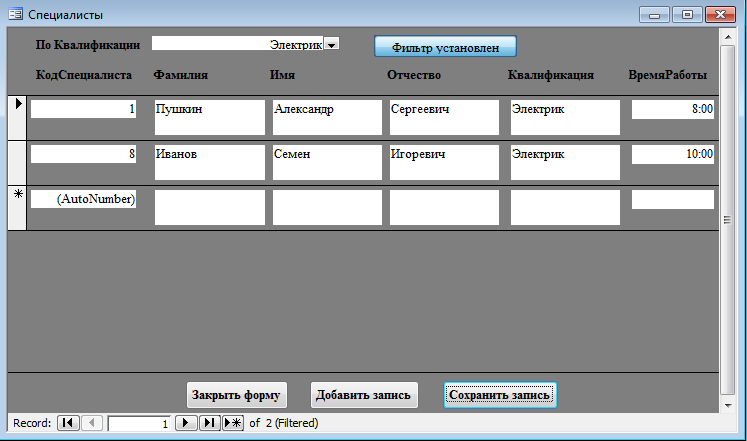Go to last record navigation button
The height and width of the screenshot is (441, 747).
coord(210,423)
